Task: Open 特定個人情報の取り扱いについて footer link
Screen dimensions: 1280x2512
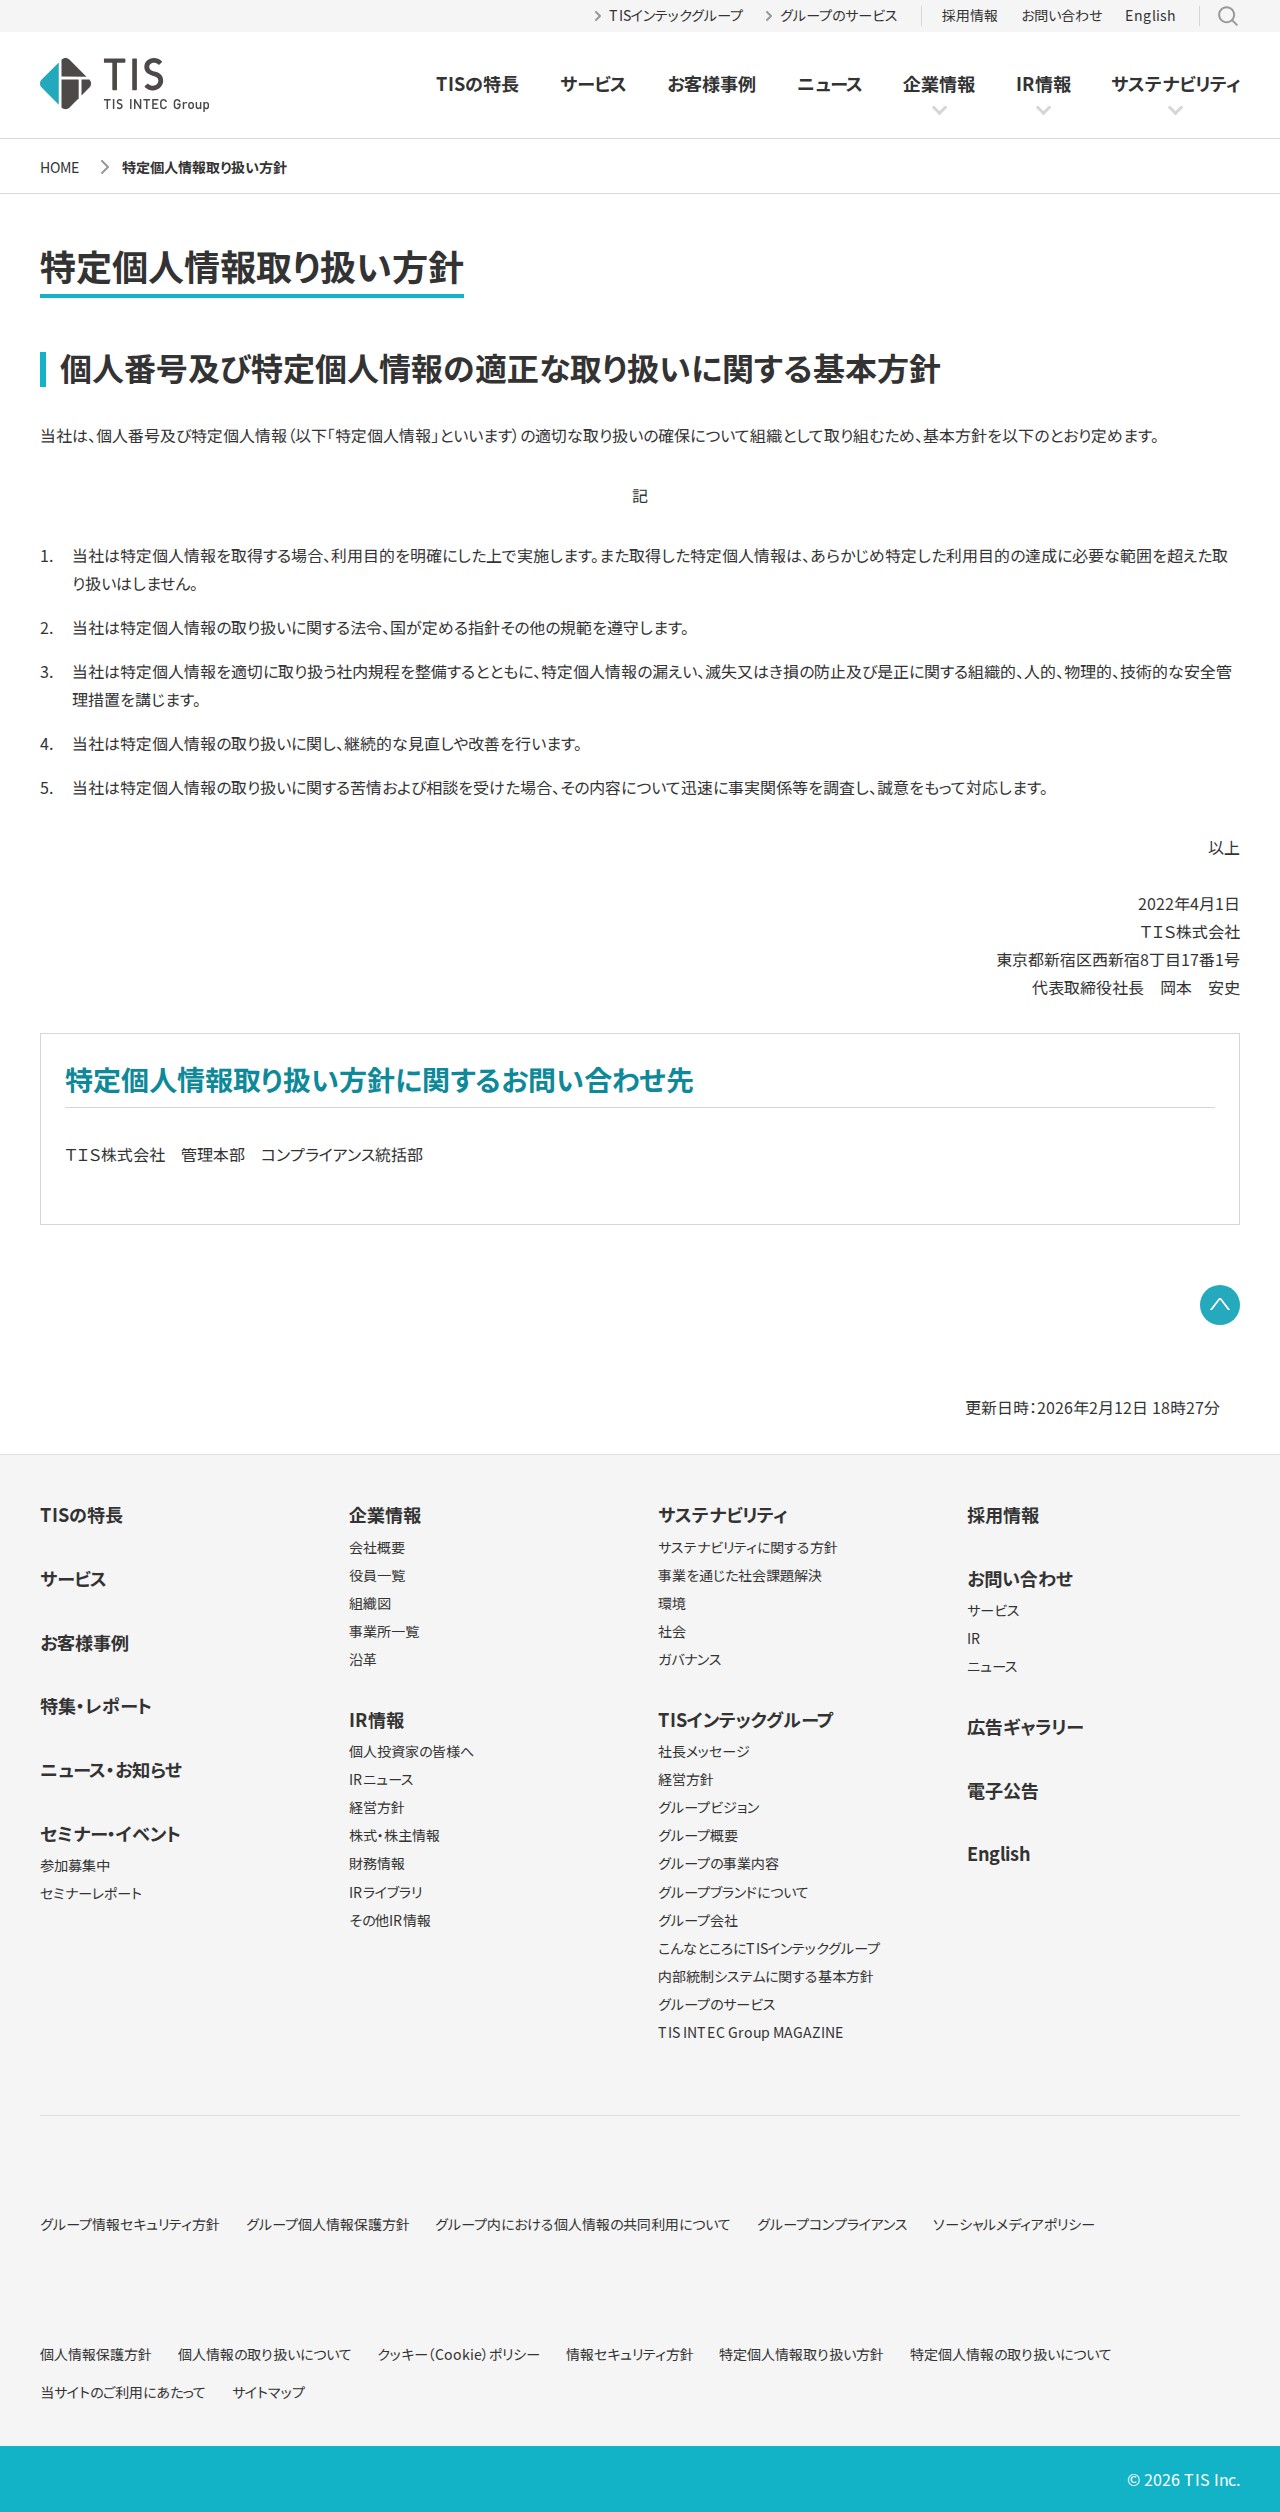Action: pyautogui.click(x=1010, y=2355)
